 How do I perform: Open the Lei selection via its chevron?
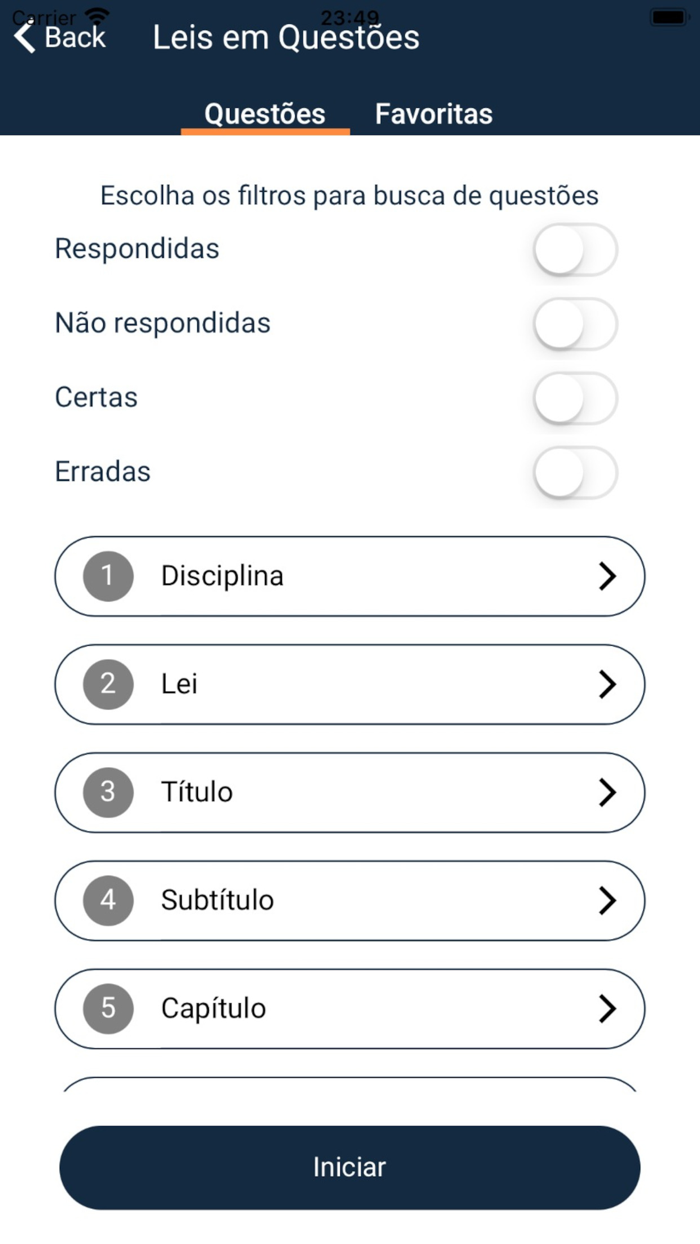pyautogui.click(x=608, y=684)
